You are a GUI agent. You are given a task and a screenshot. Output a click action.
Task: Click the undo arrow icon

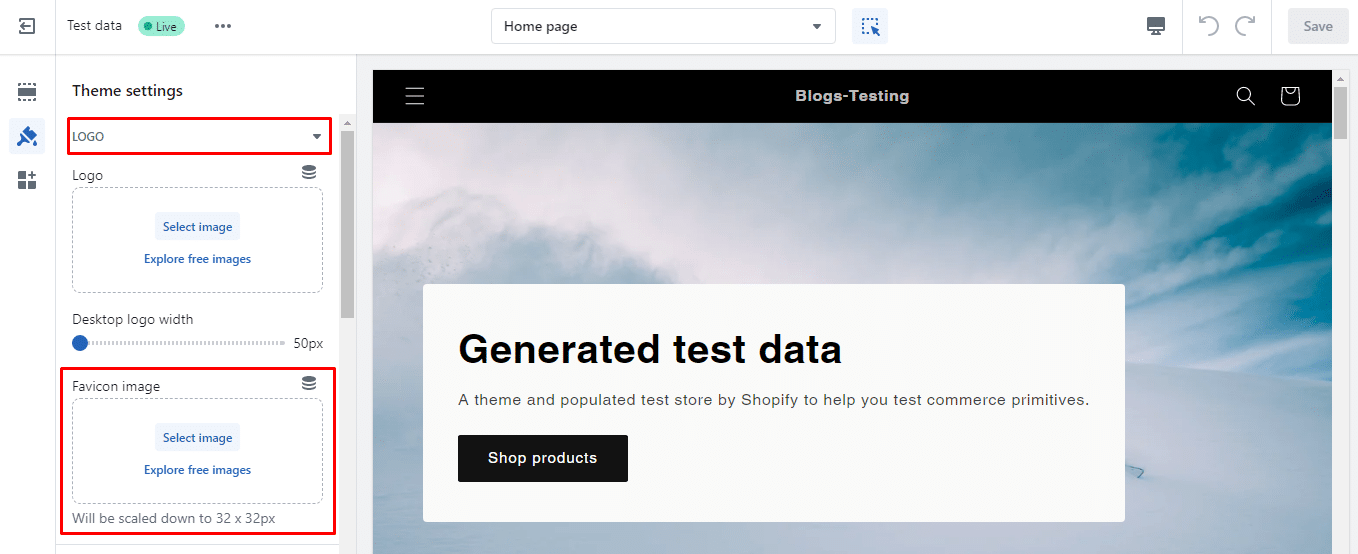click(x=1208, y=26)
